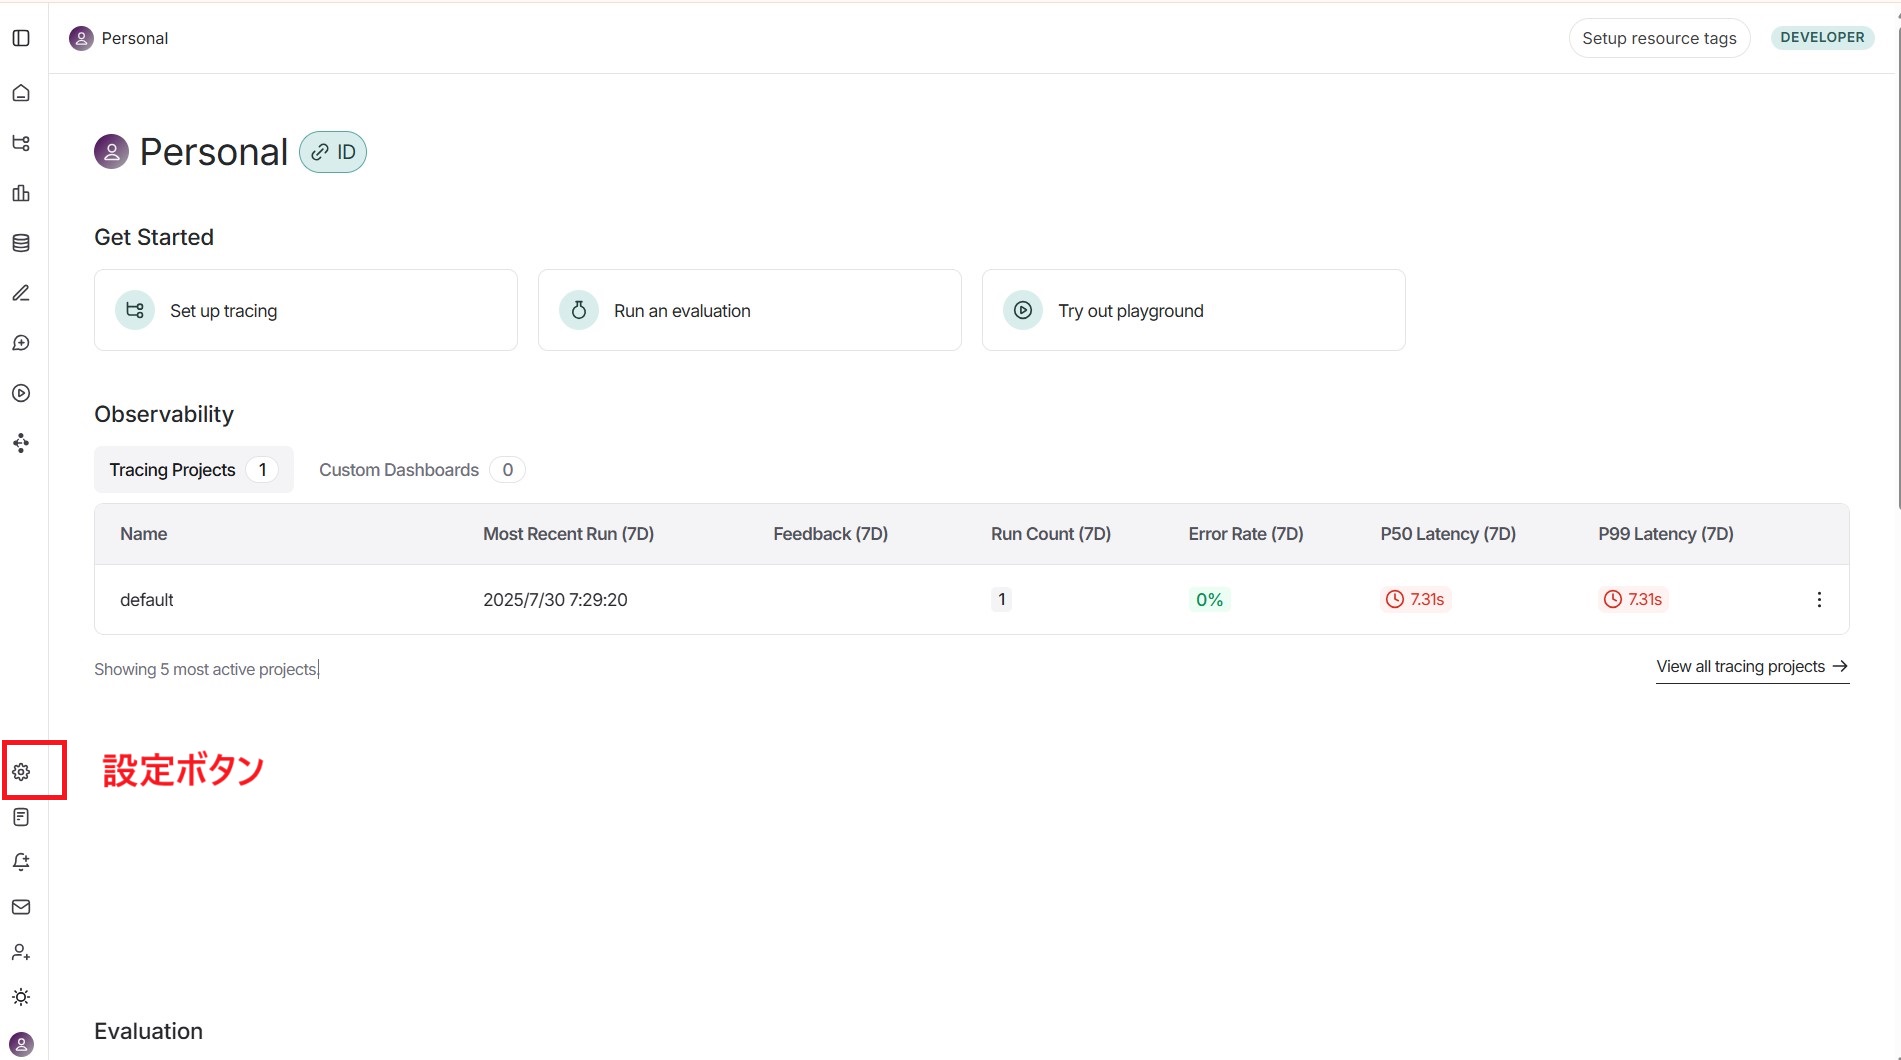Open the settings gear in sidebar
1901x1060 pixels.
click(21, 772)
